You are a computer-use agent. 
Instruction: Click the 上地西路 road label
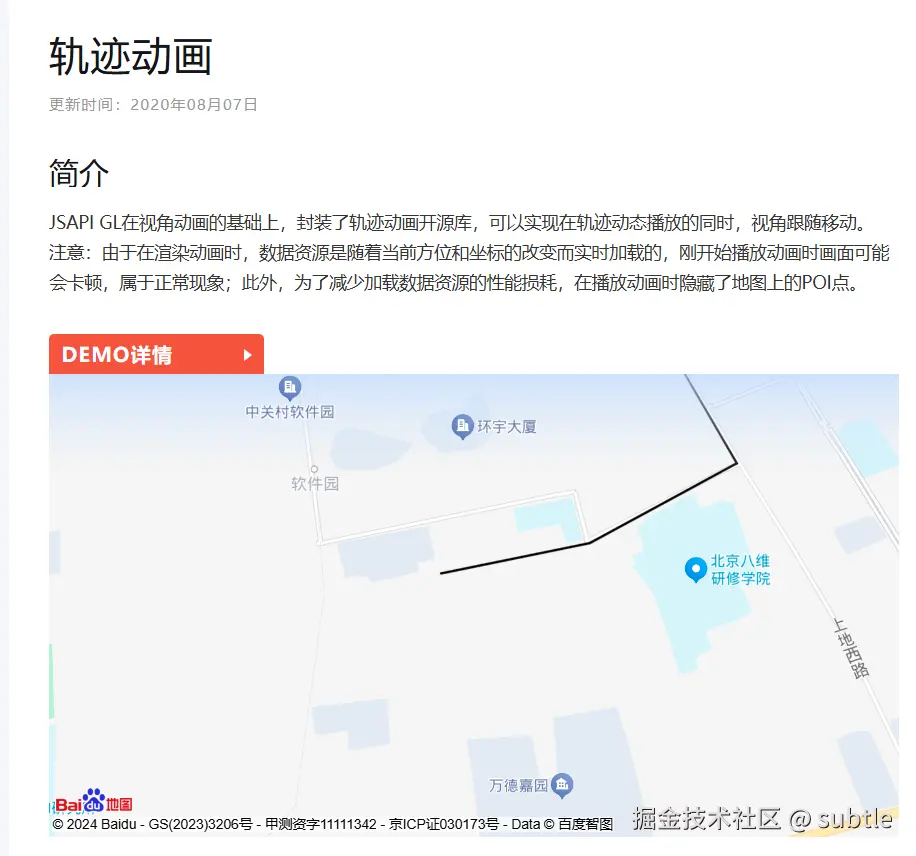pos(851,648)
